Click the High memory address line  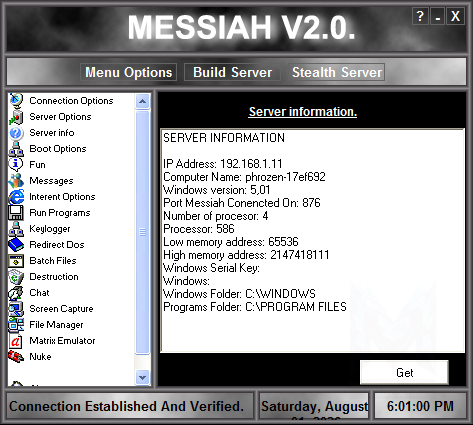tap(246, 255)
